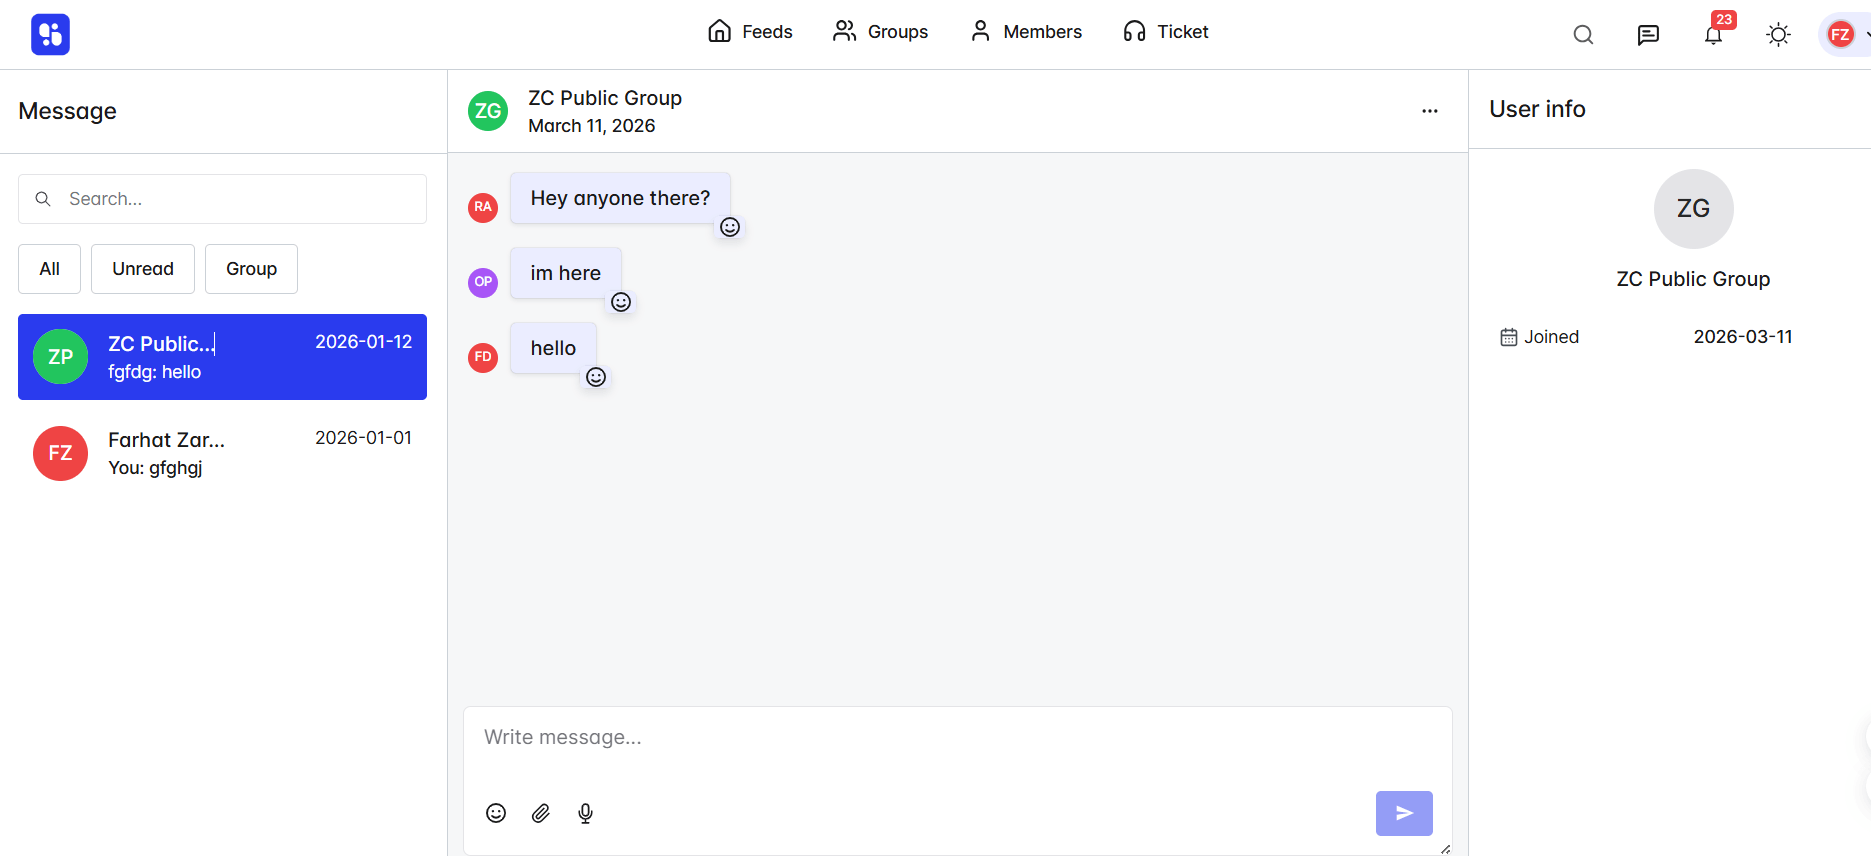
Task: Focus the Write message text area
Action: click(x=957, y=748)
